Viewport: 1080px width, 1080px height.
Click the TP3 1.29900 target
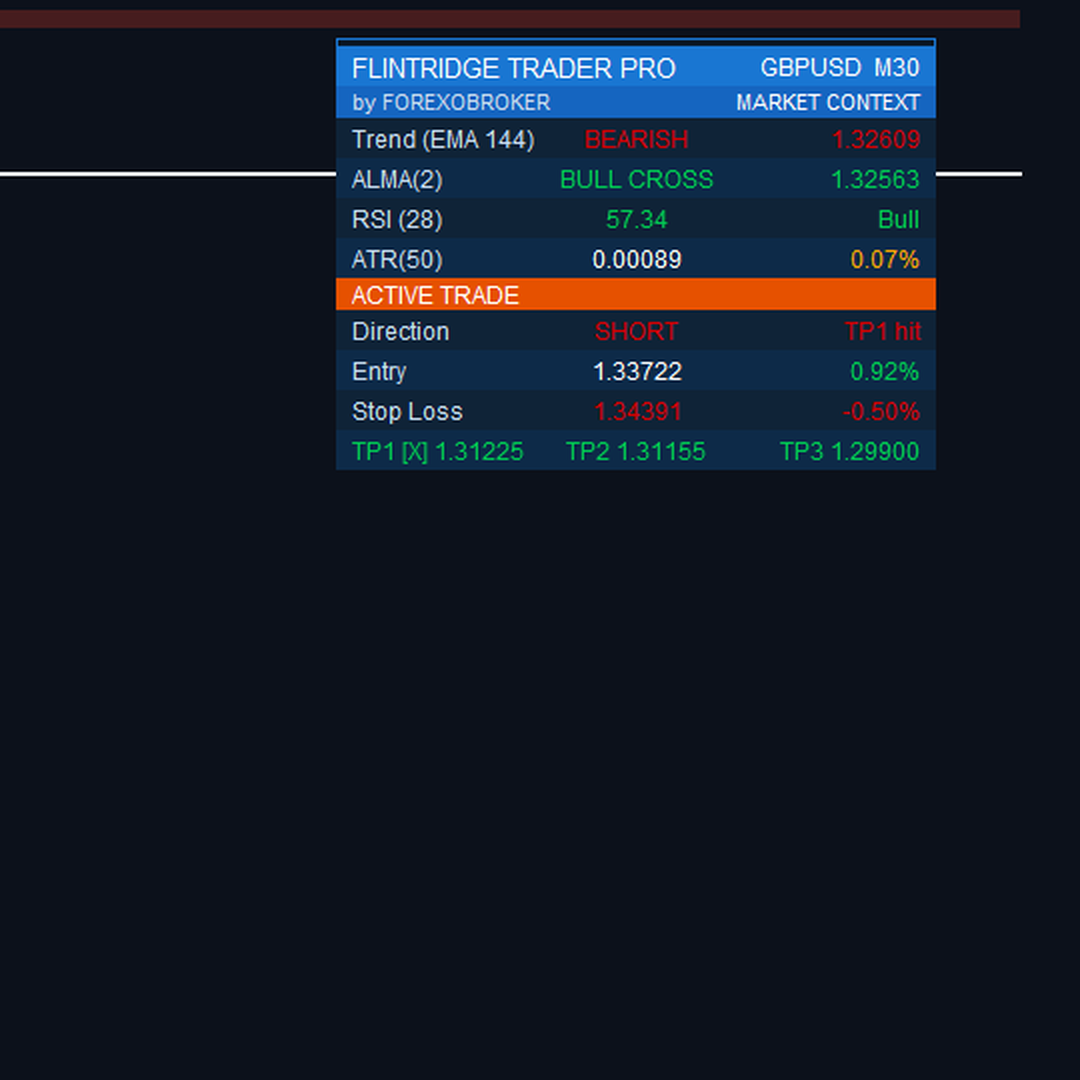pos(849,452)
